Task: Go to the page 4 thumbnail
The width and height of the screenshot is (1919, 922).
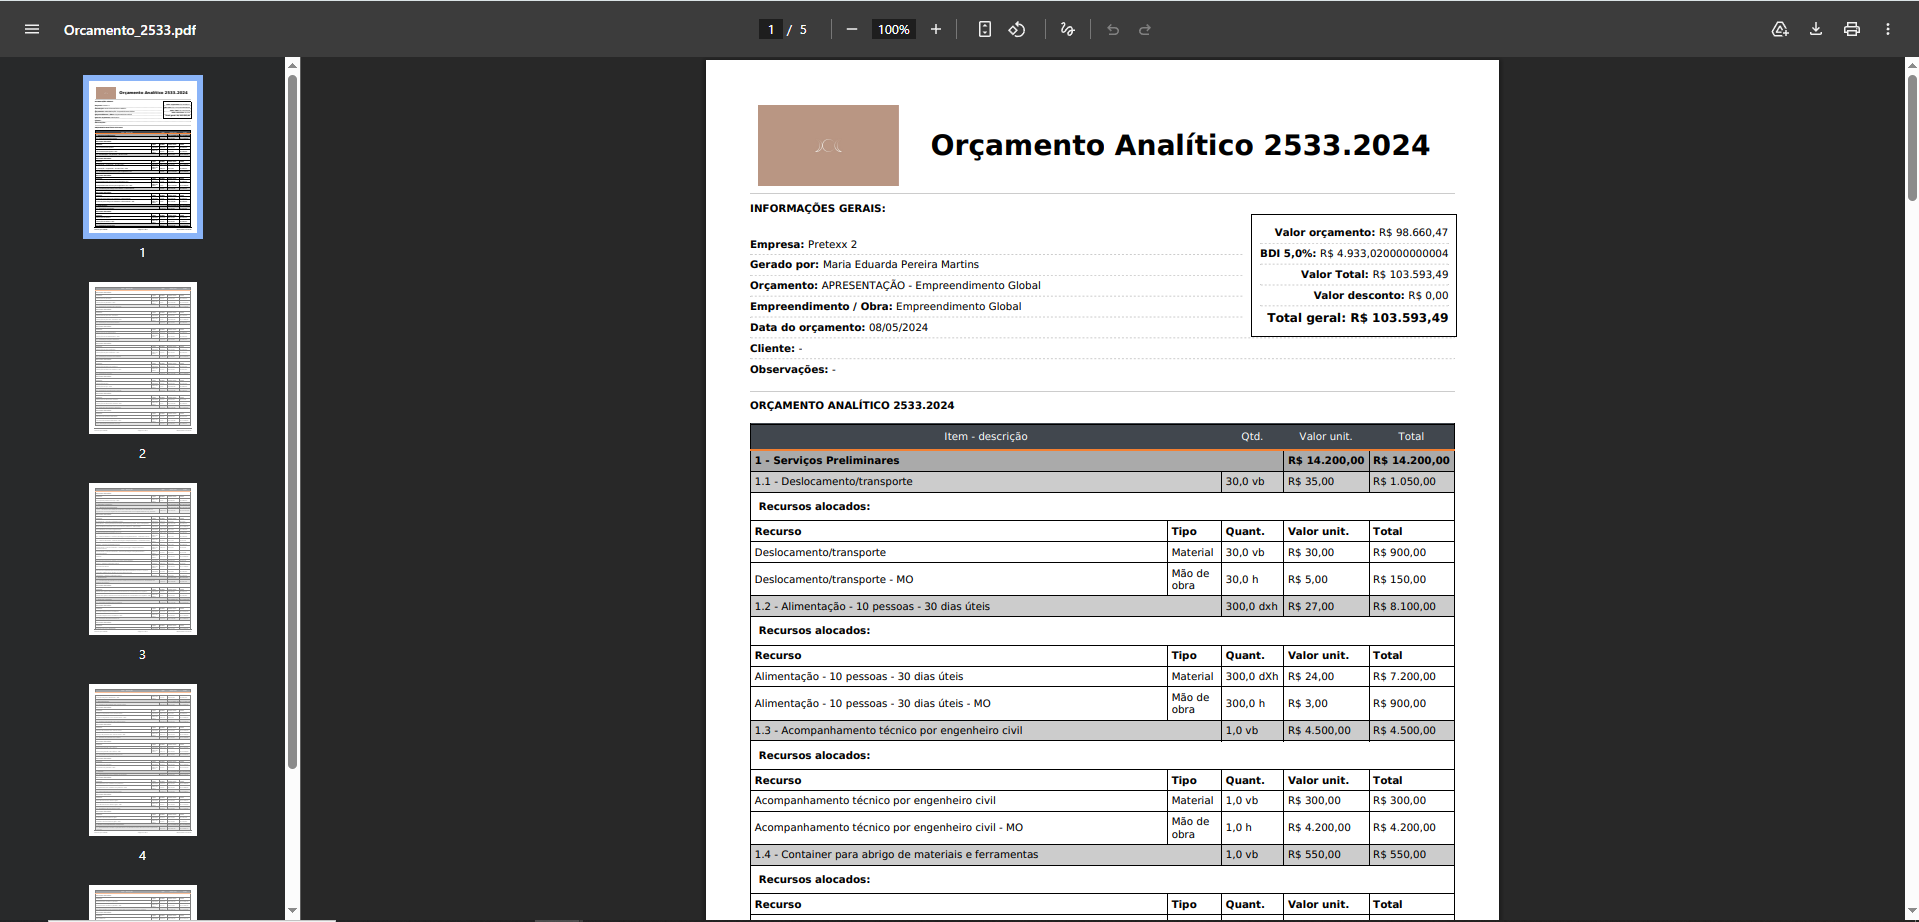Action: [143, 760]
